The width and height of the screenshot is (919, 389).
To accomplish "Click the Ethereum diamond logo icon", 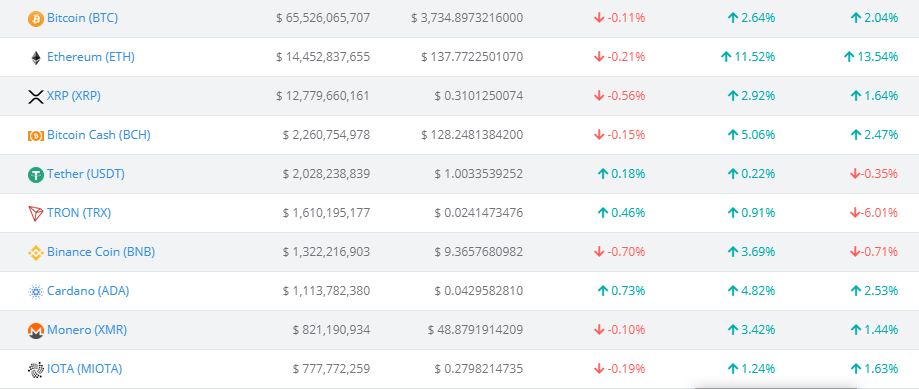I will (36, 57).
